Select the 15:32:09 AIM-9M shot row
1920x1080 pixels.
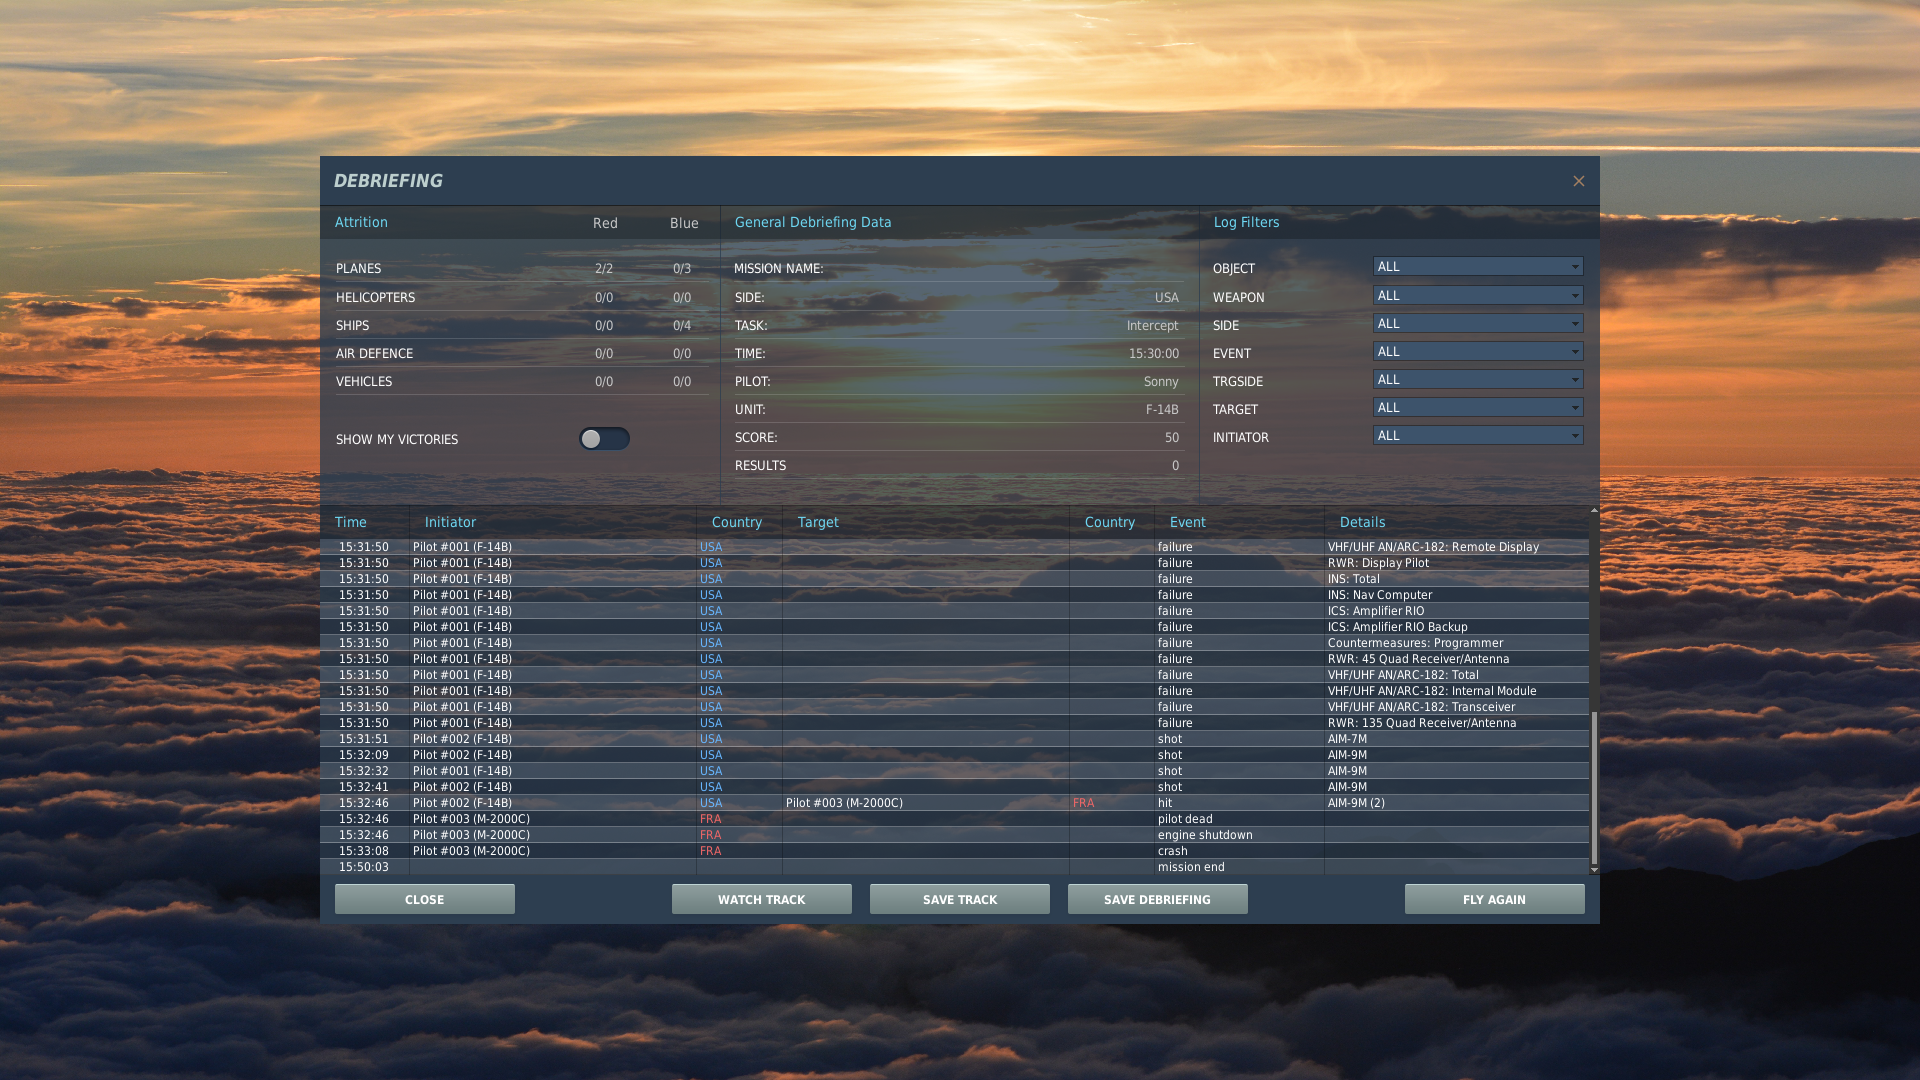(954, 755)
